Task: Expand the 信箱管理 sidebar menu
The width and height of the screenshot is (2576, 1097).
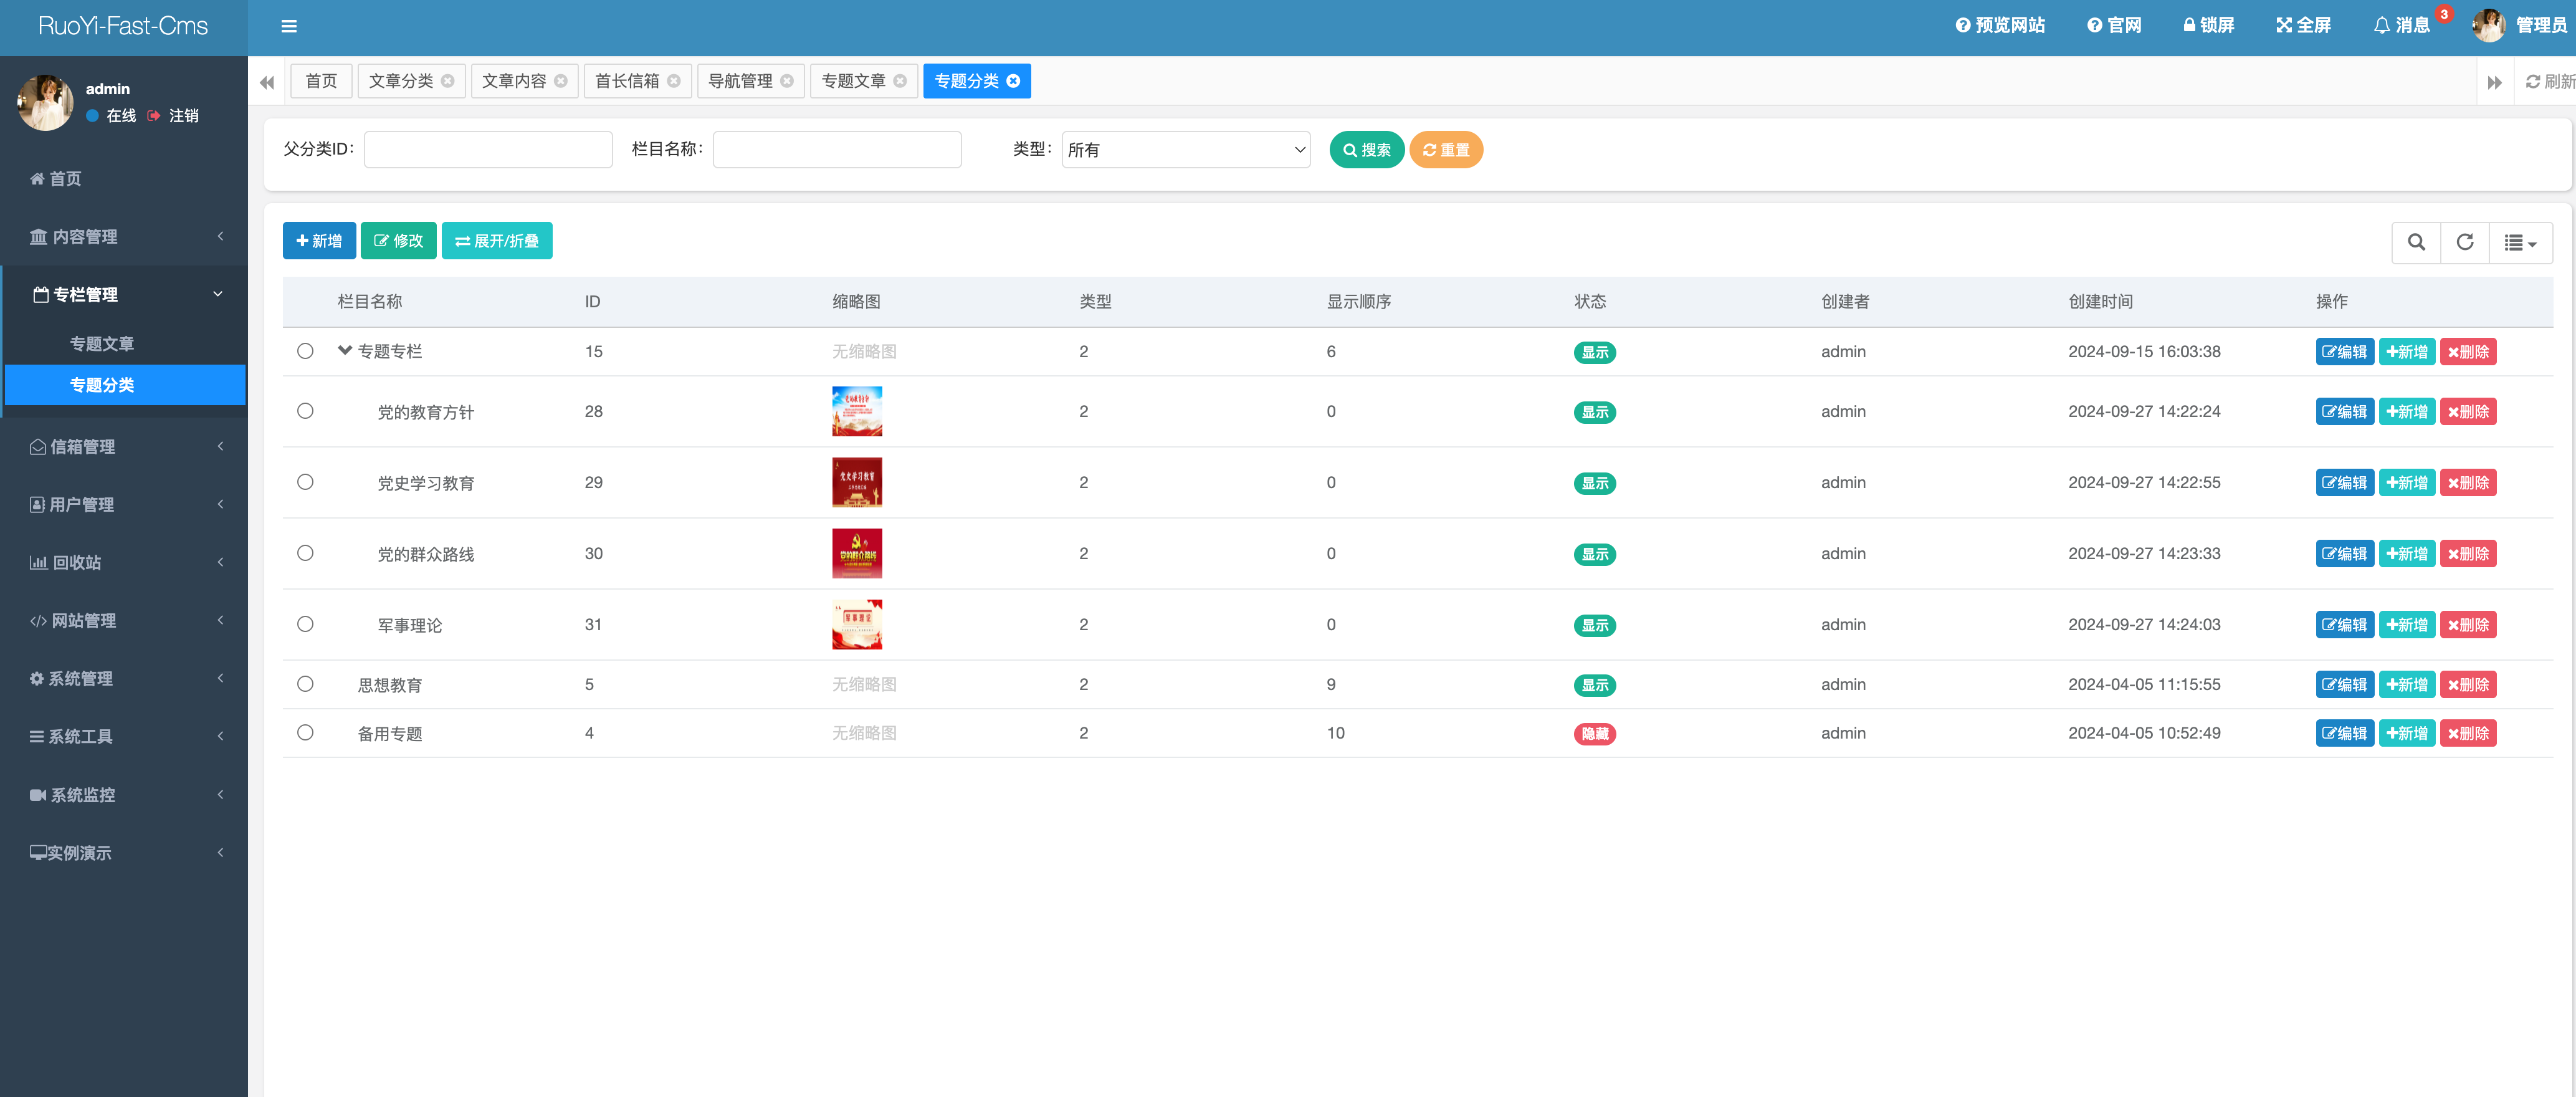Action: (x=124, y=447)
